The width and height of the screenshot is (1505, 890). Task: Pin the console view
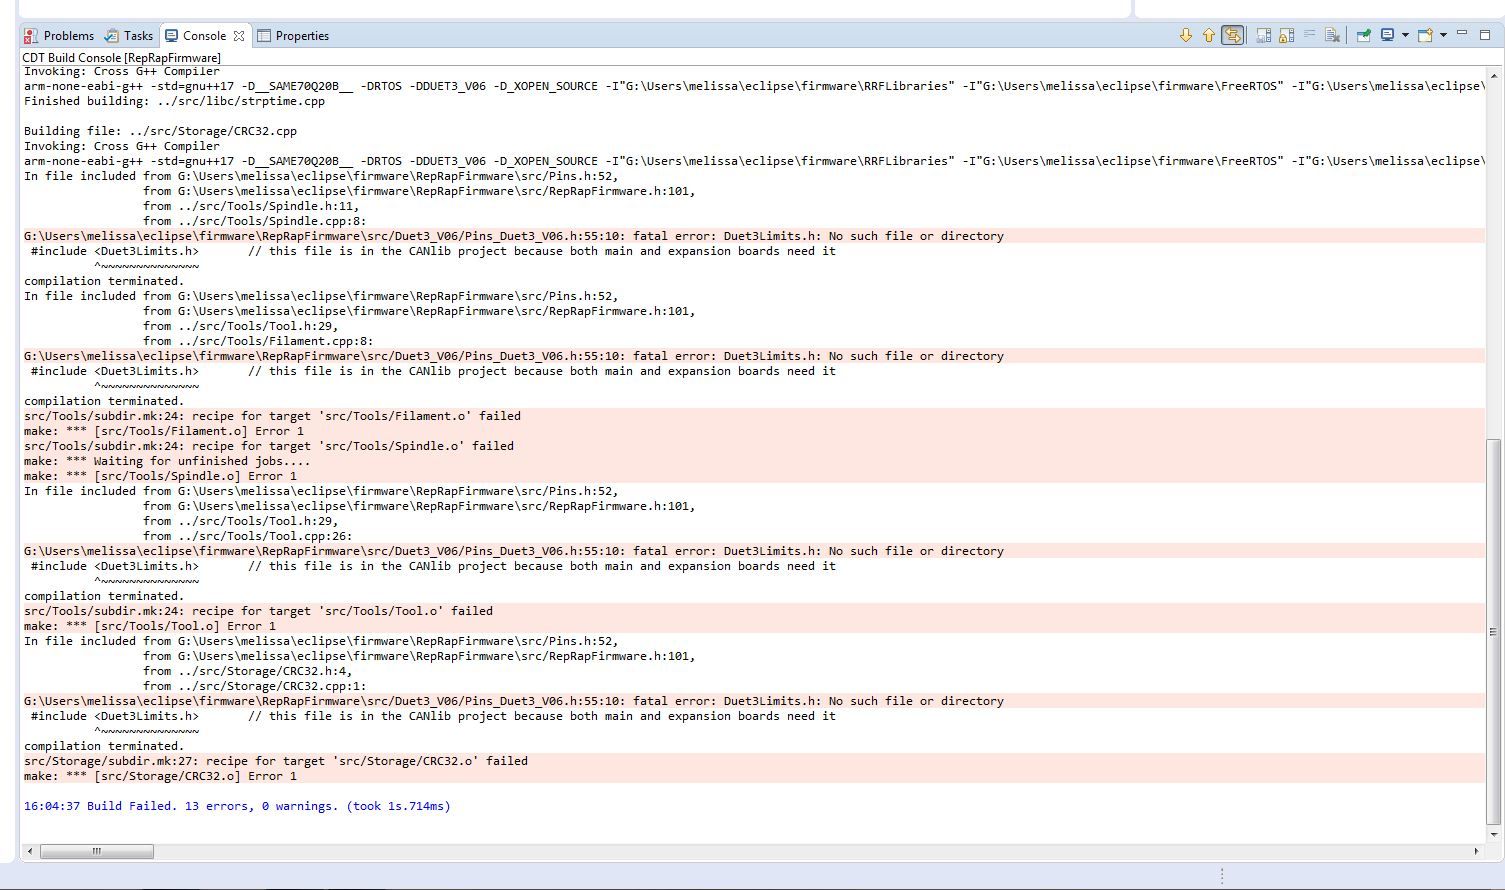click(x=1363, y=35)
